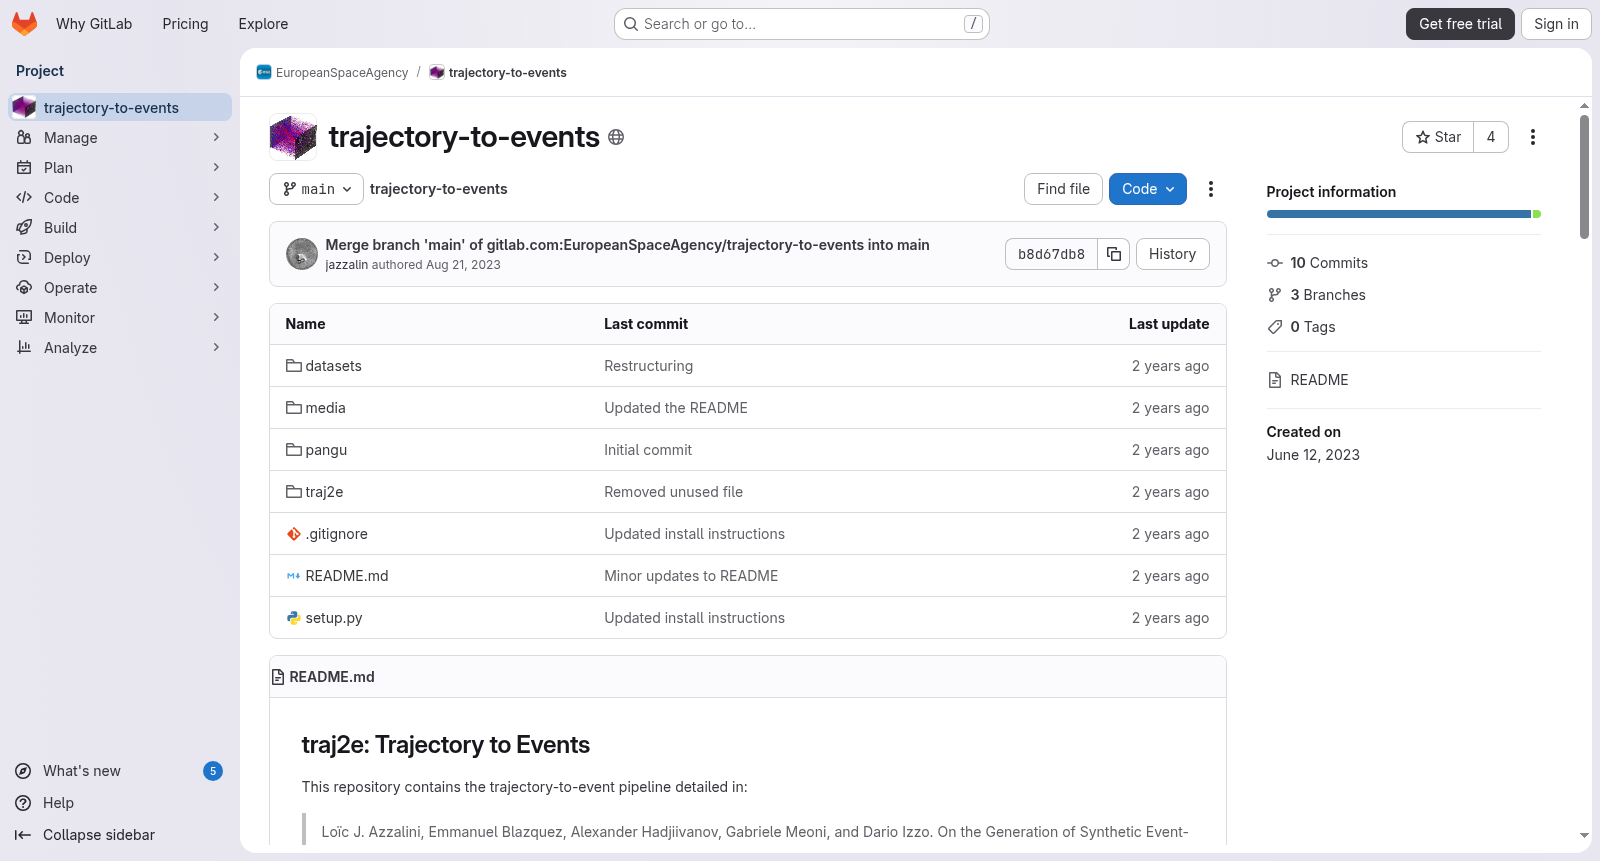Screen dimensions: 1600x861
Task: Click the Code brackets icon in sidebar
Action: pos(24,198)
